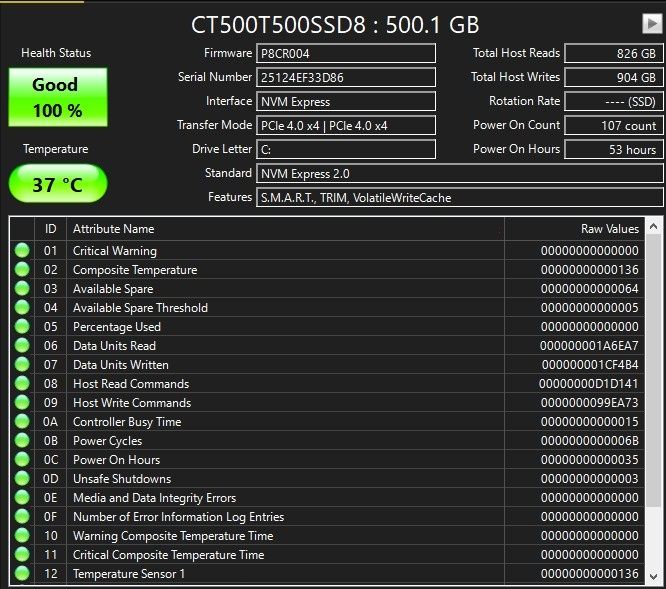The width and height of the screenshot is (666, 589).
Task: Click the Interface field NVM Express
Action: (346, 101)
